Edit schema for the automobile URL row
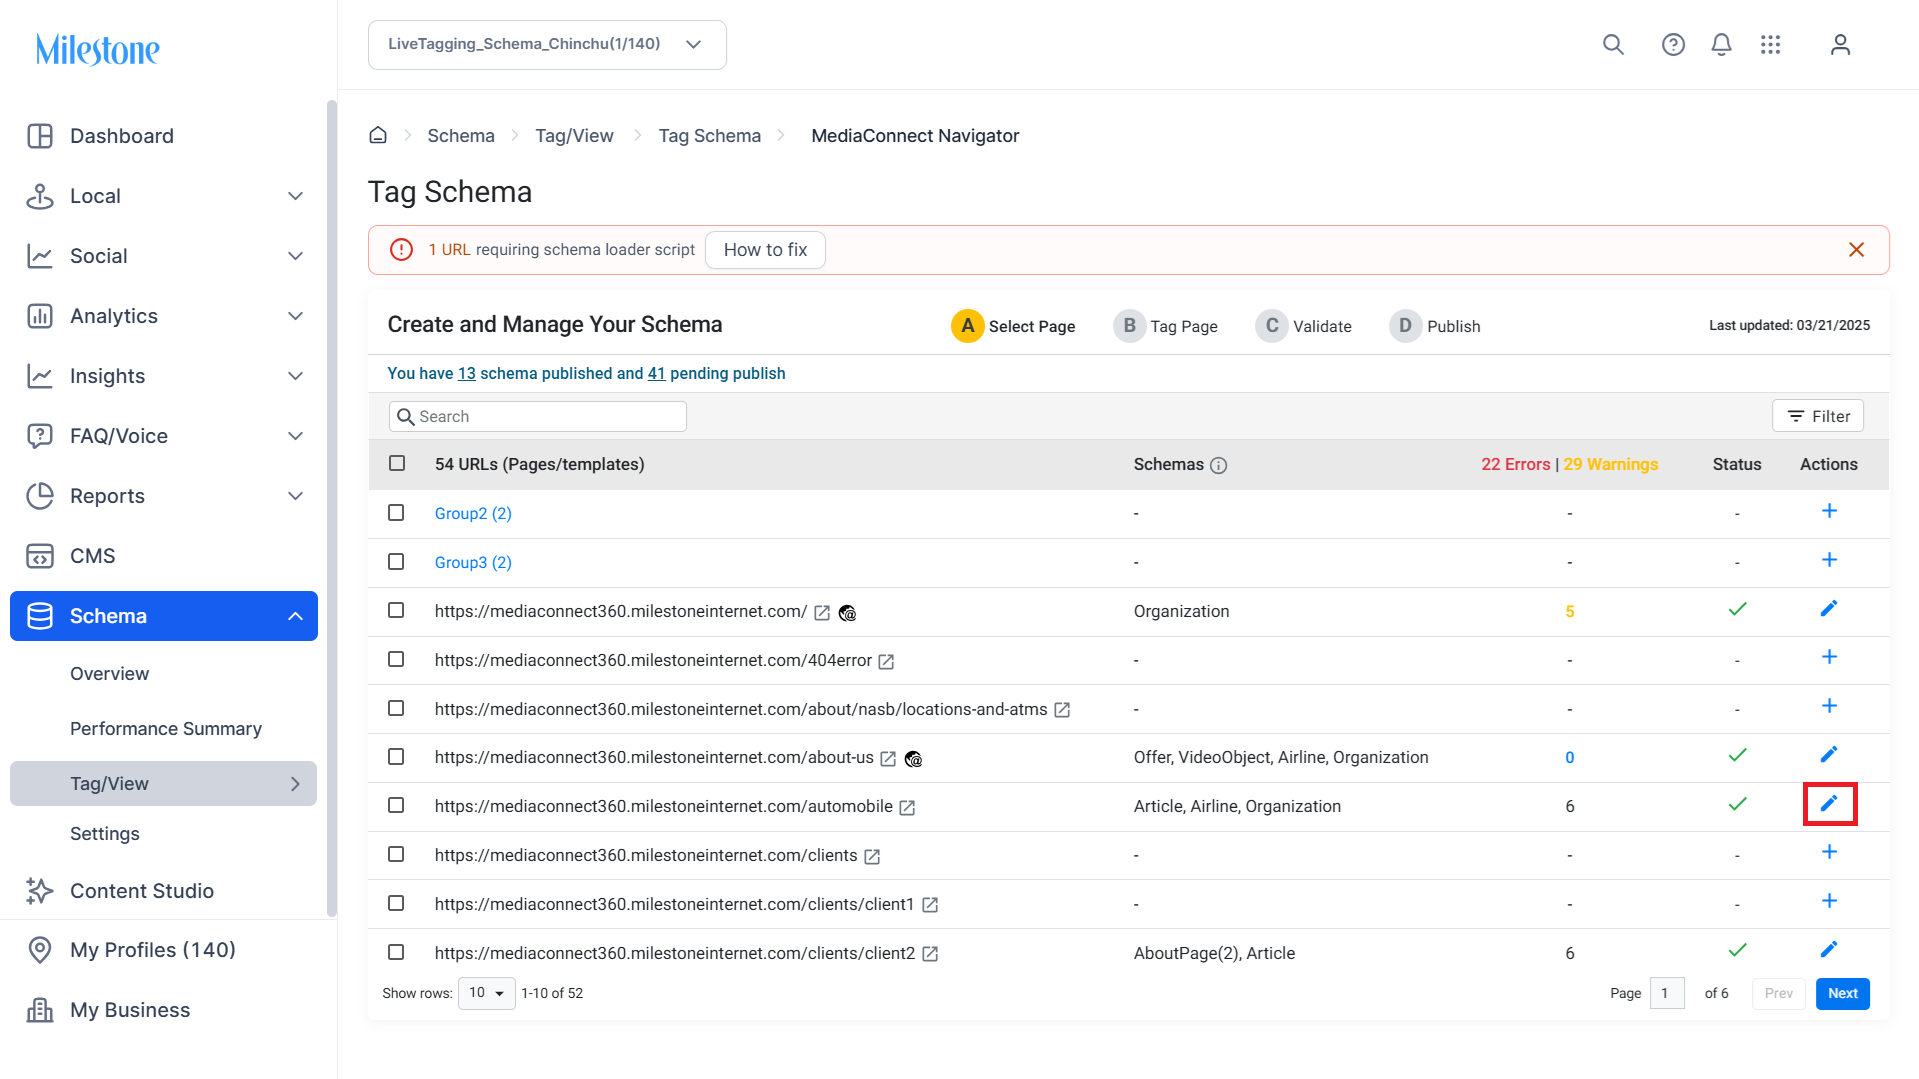Image resolution: width=1919 pixels, height=1079 pixels. (x=1829, y=804)
